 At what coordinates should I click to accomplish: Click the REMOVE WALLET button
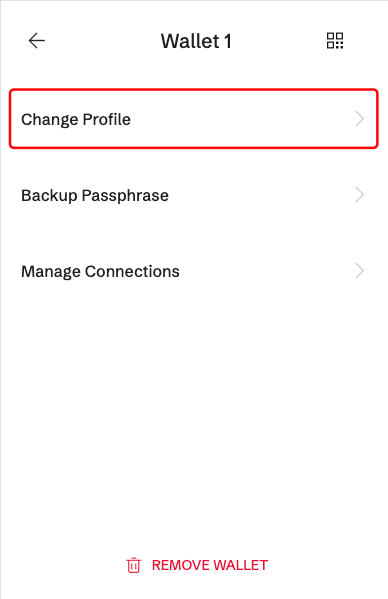197,565
